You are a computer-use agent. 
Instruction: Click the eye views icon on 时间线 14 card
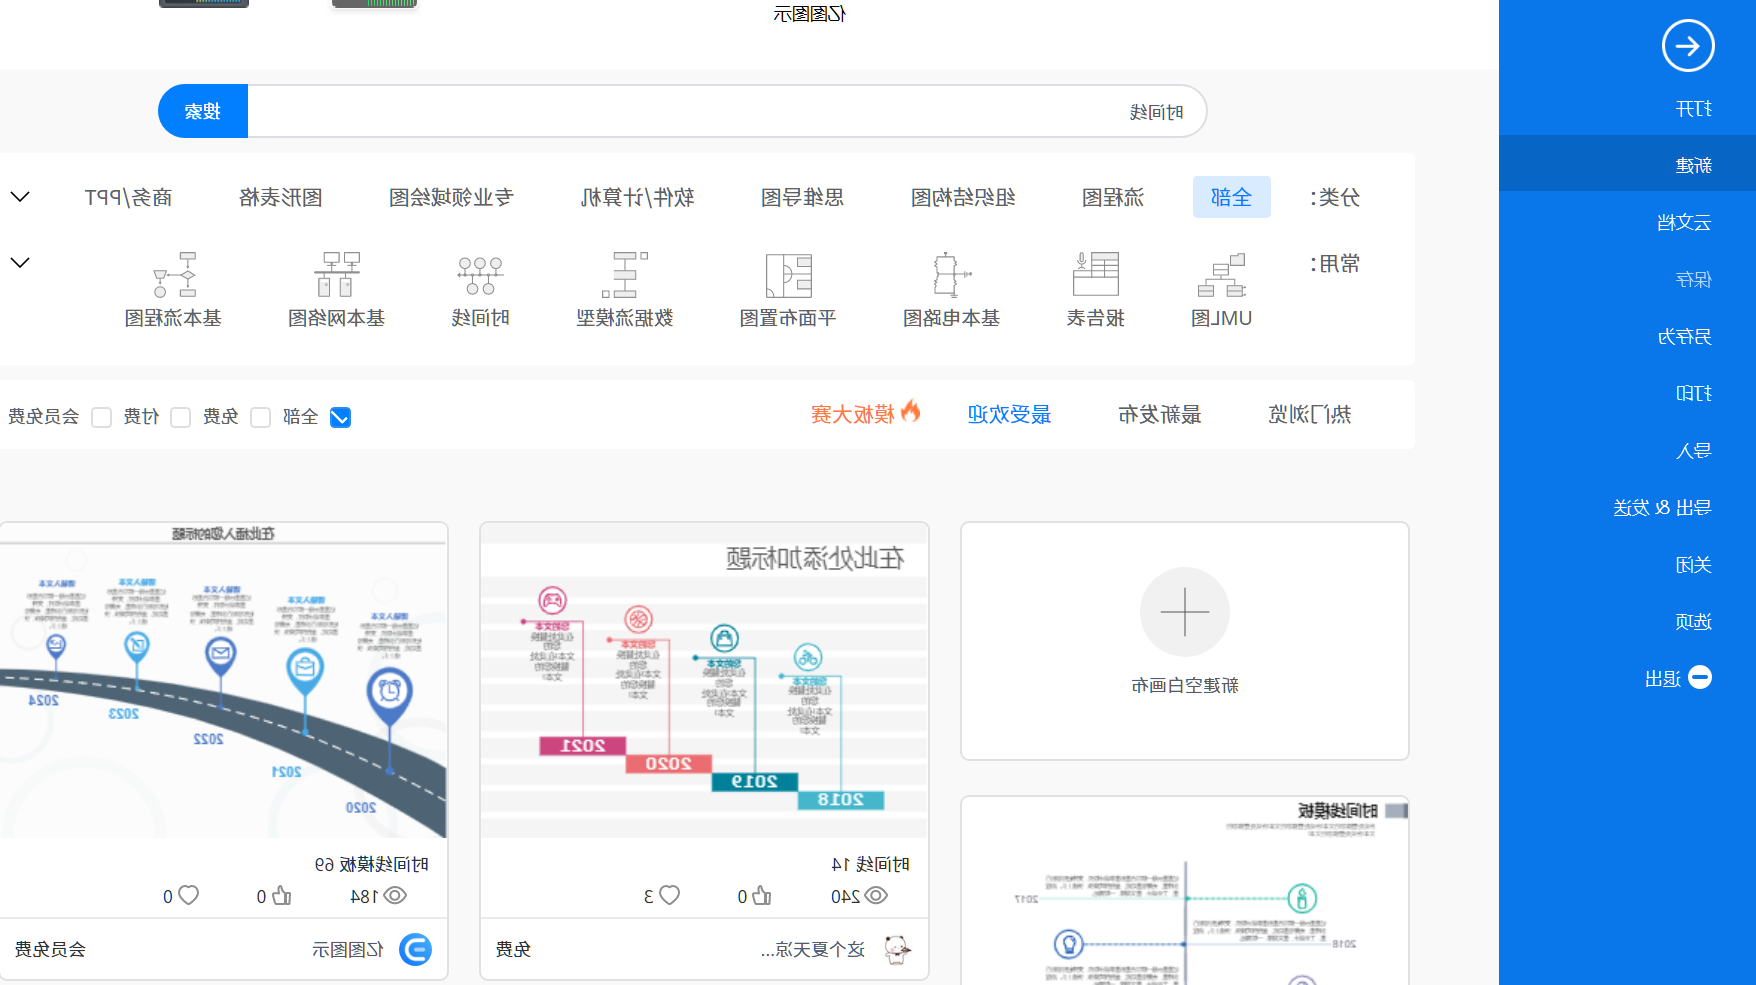click(x=876, y=896)
